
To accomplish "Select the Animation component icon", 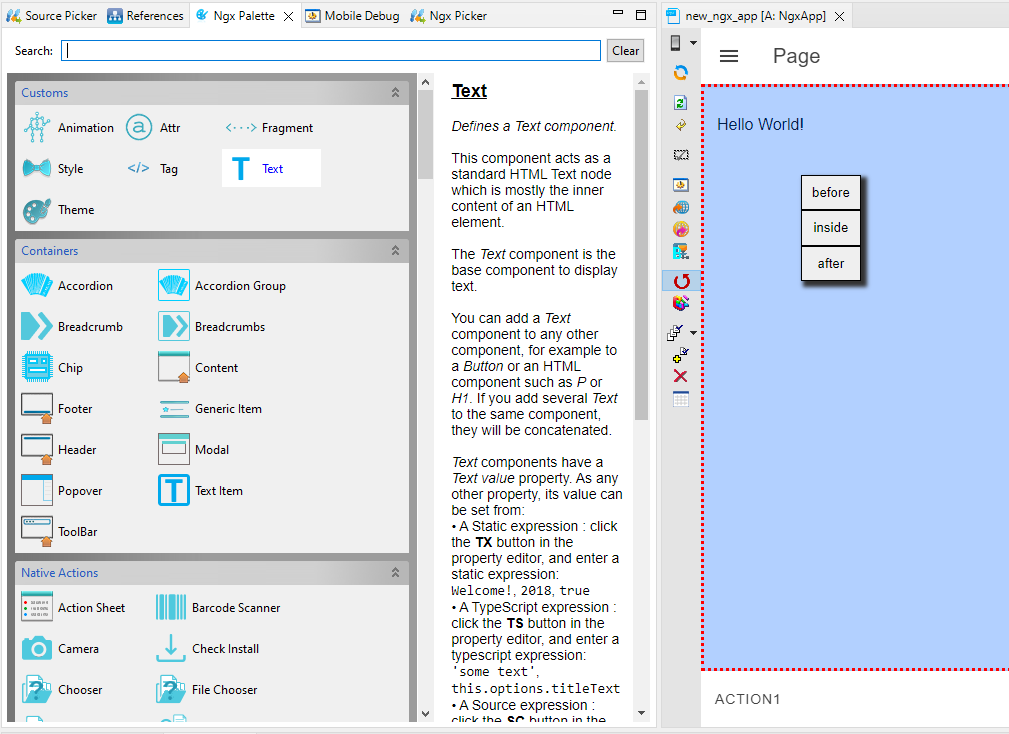I will point(37,128).
